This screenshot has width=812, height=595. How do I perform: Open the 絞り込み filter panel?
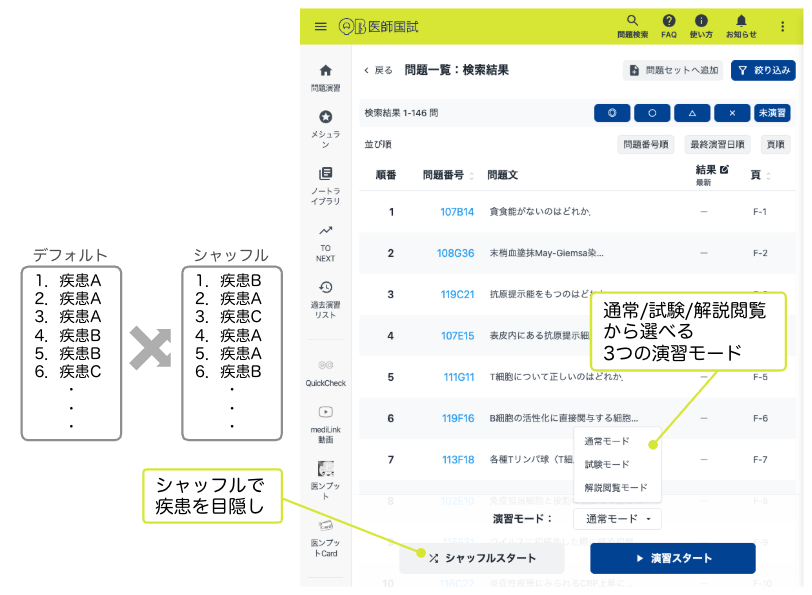click(763, 70)
